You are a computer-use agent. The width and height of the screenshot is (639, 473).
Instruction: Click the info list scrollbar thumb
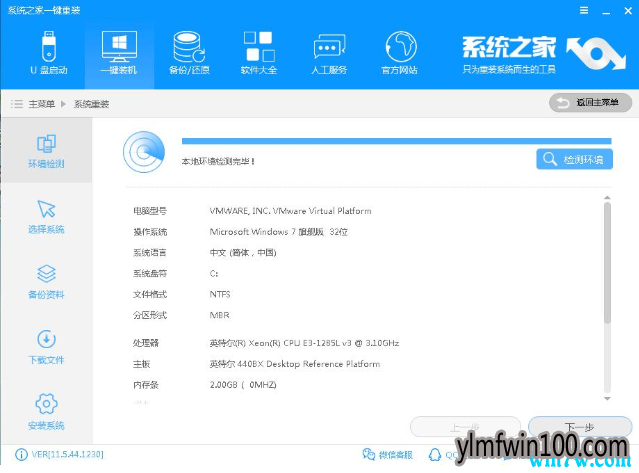coord(607,263)
